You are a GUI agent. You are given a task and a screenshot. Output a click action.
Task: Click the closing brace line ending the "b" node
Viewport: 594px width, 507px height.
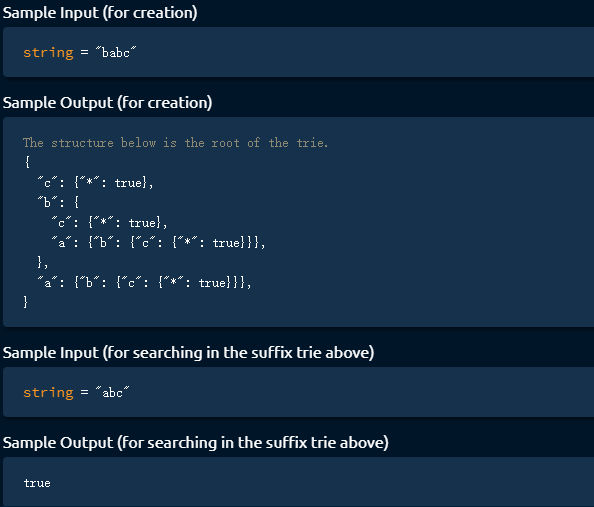point(42,262)
